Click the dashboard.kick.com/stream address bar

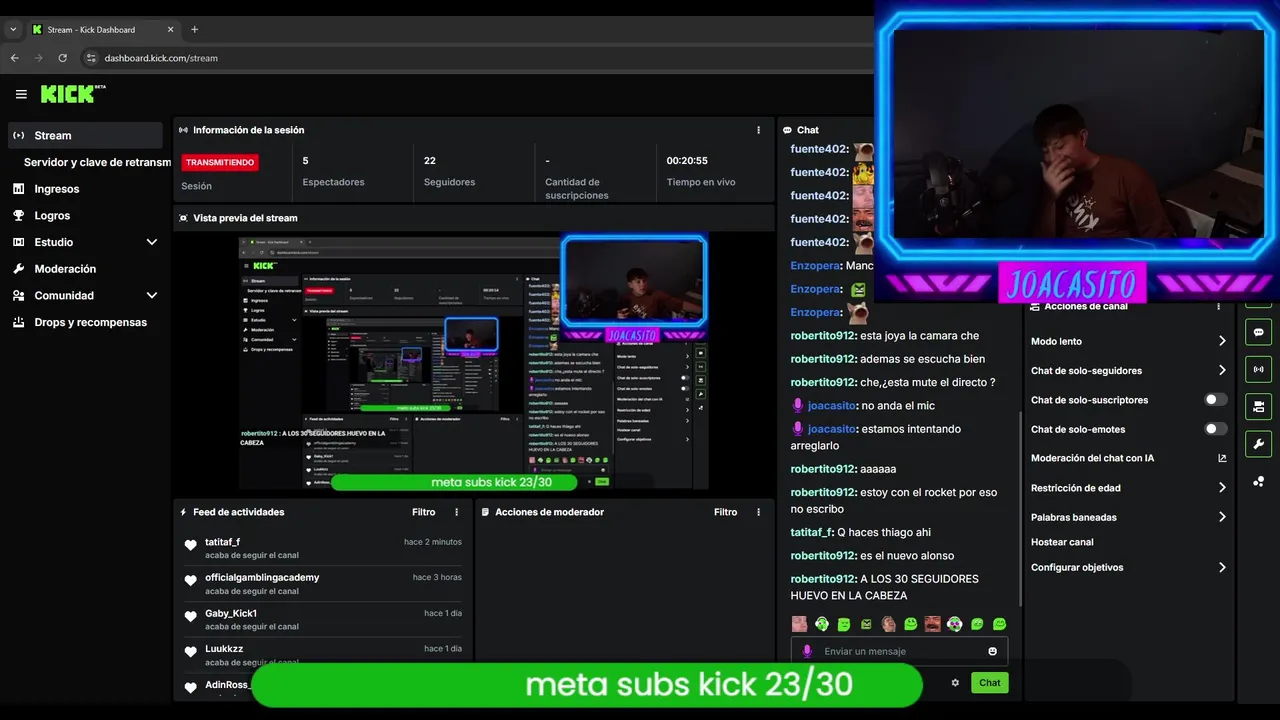(161, 58)
